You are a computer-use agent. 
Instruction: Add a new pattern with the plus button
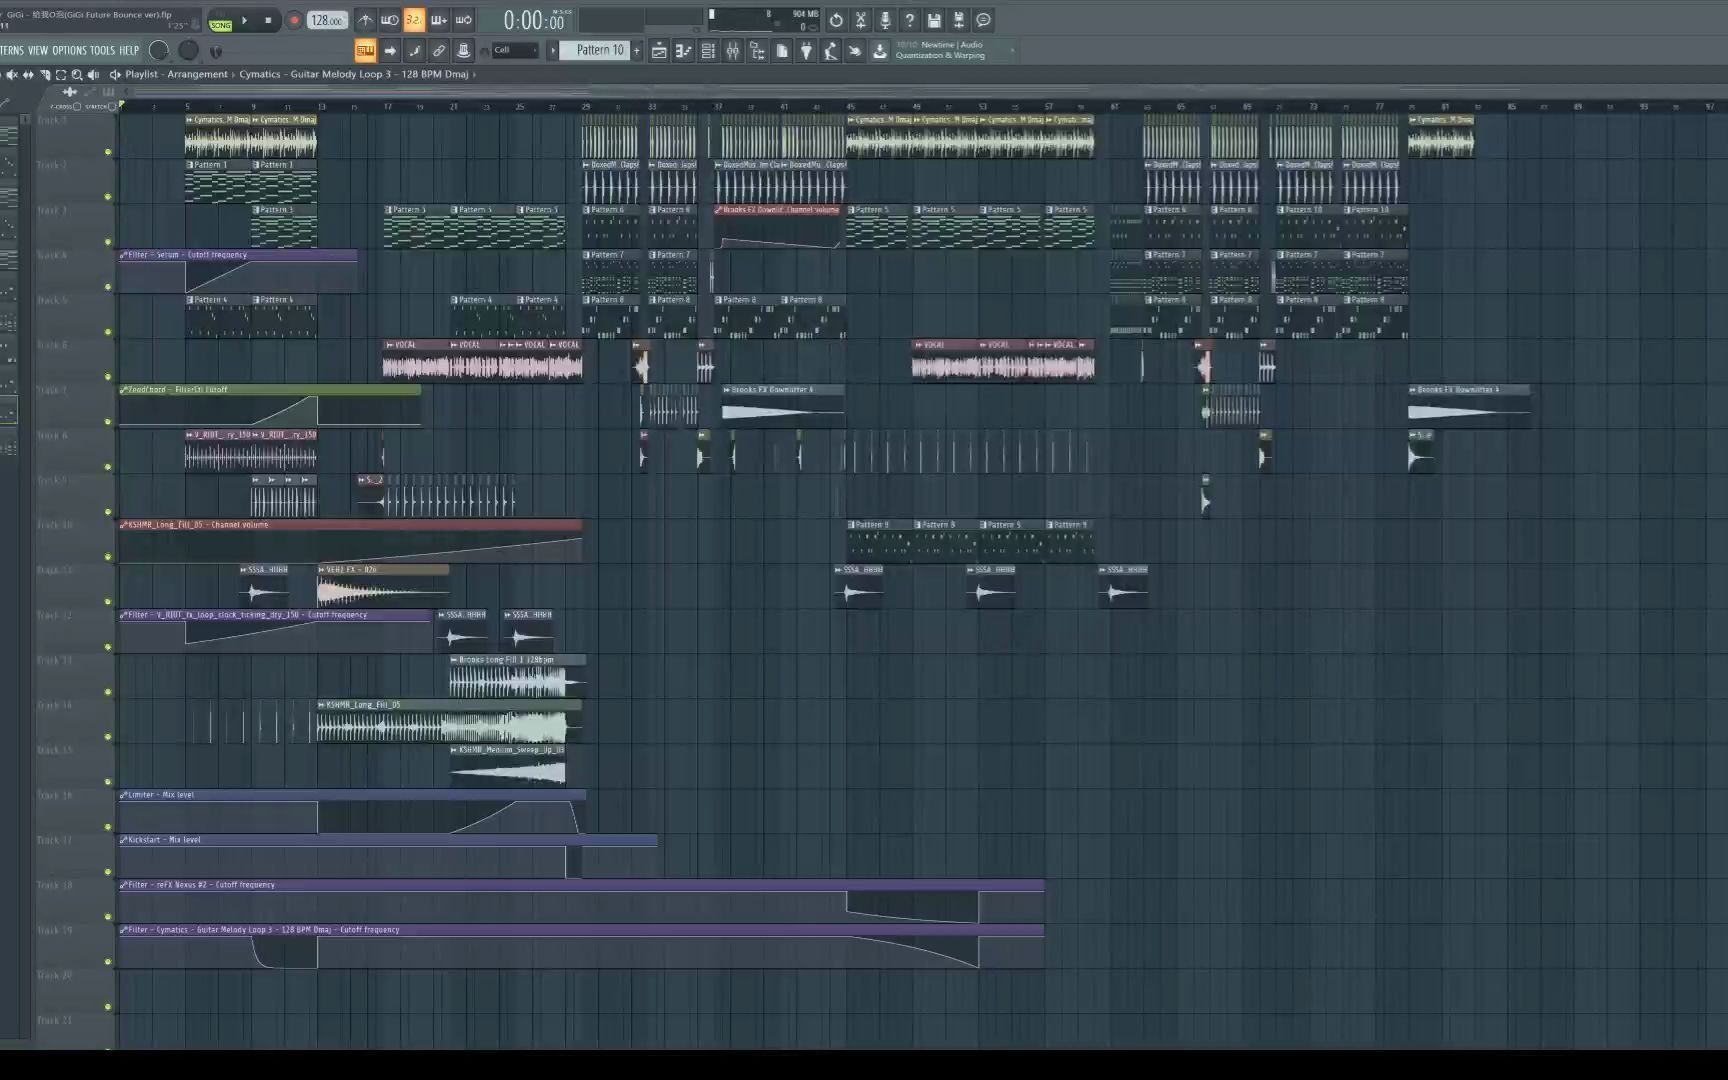pos(637,50)
